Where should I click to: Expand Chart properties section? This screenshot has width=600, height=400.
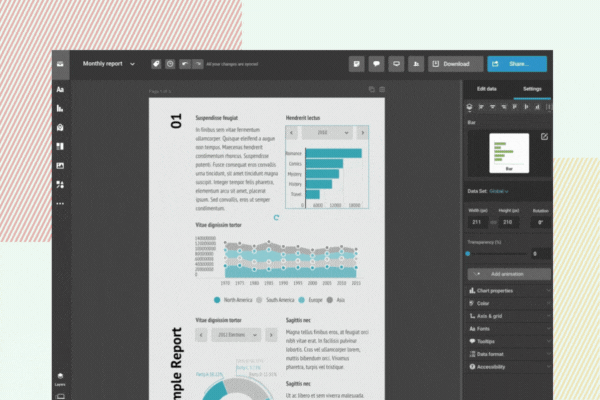click(x=509, y=291)
